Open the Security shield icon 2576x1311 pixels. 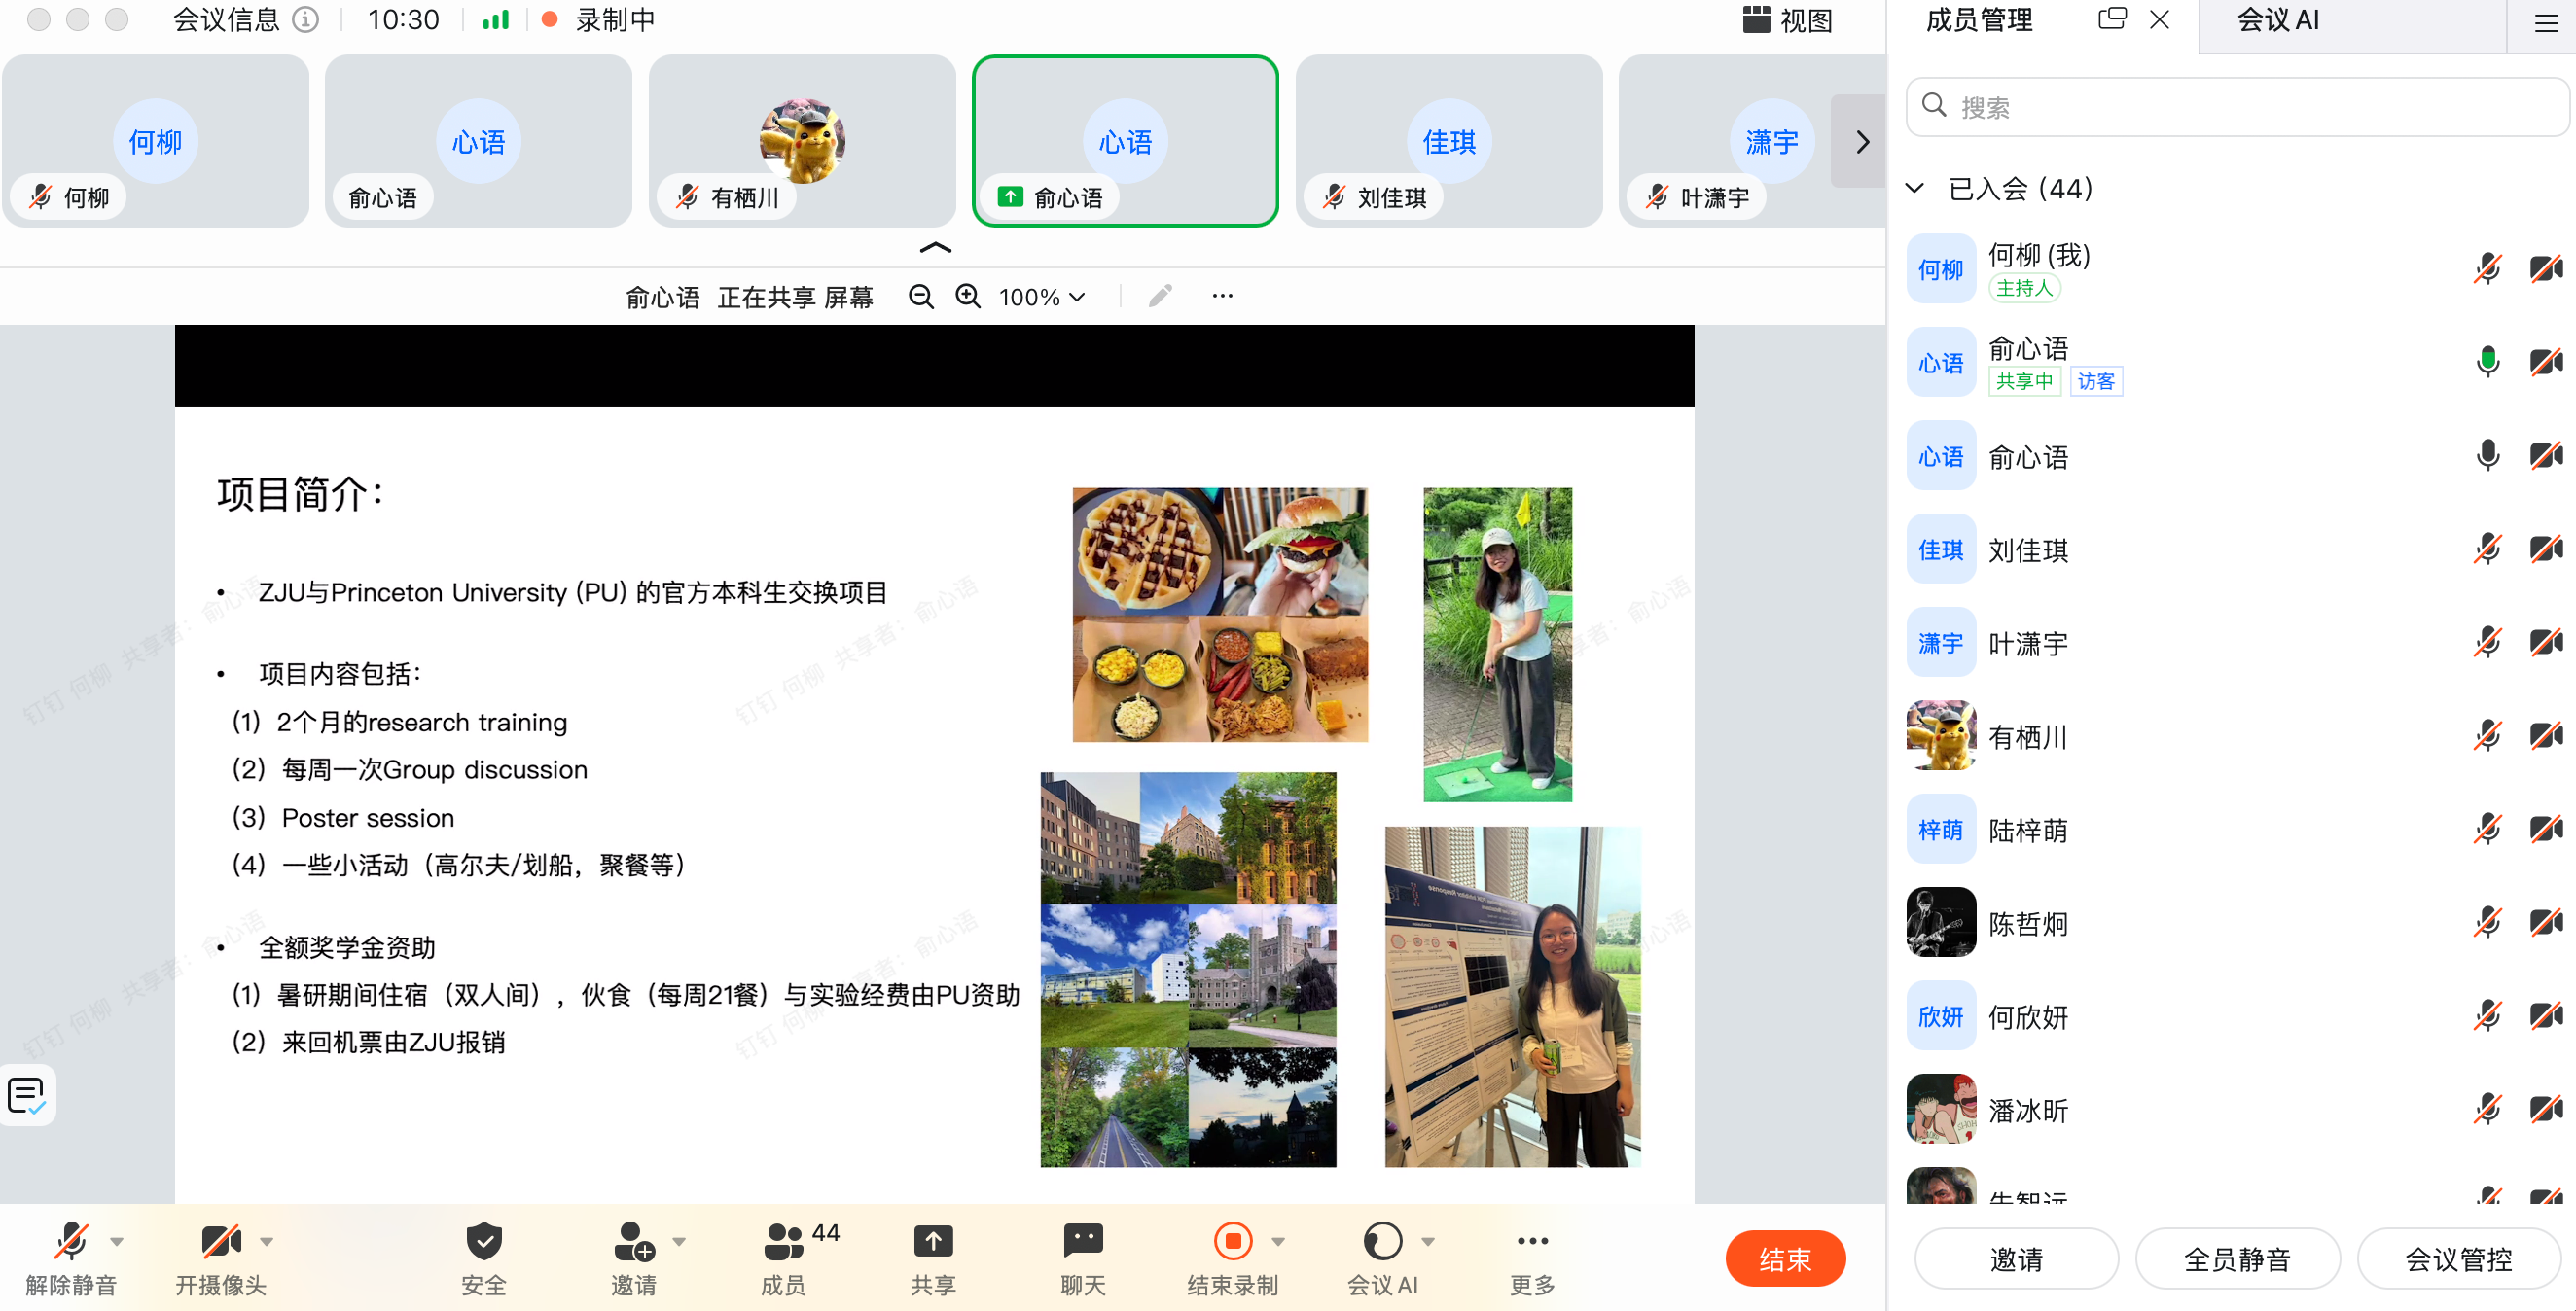pyautogui.click(x=483, y=1241)
